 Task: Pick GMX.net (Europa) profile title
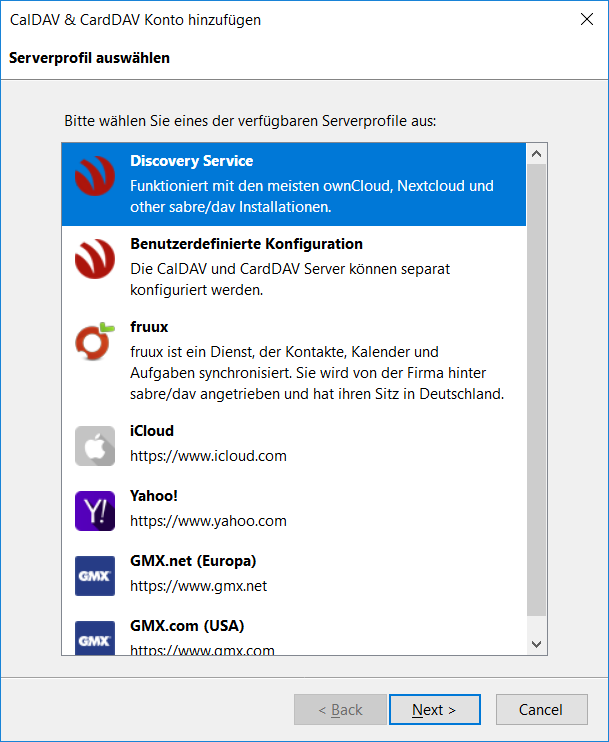pos(193,561)
